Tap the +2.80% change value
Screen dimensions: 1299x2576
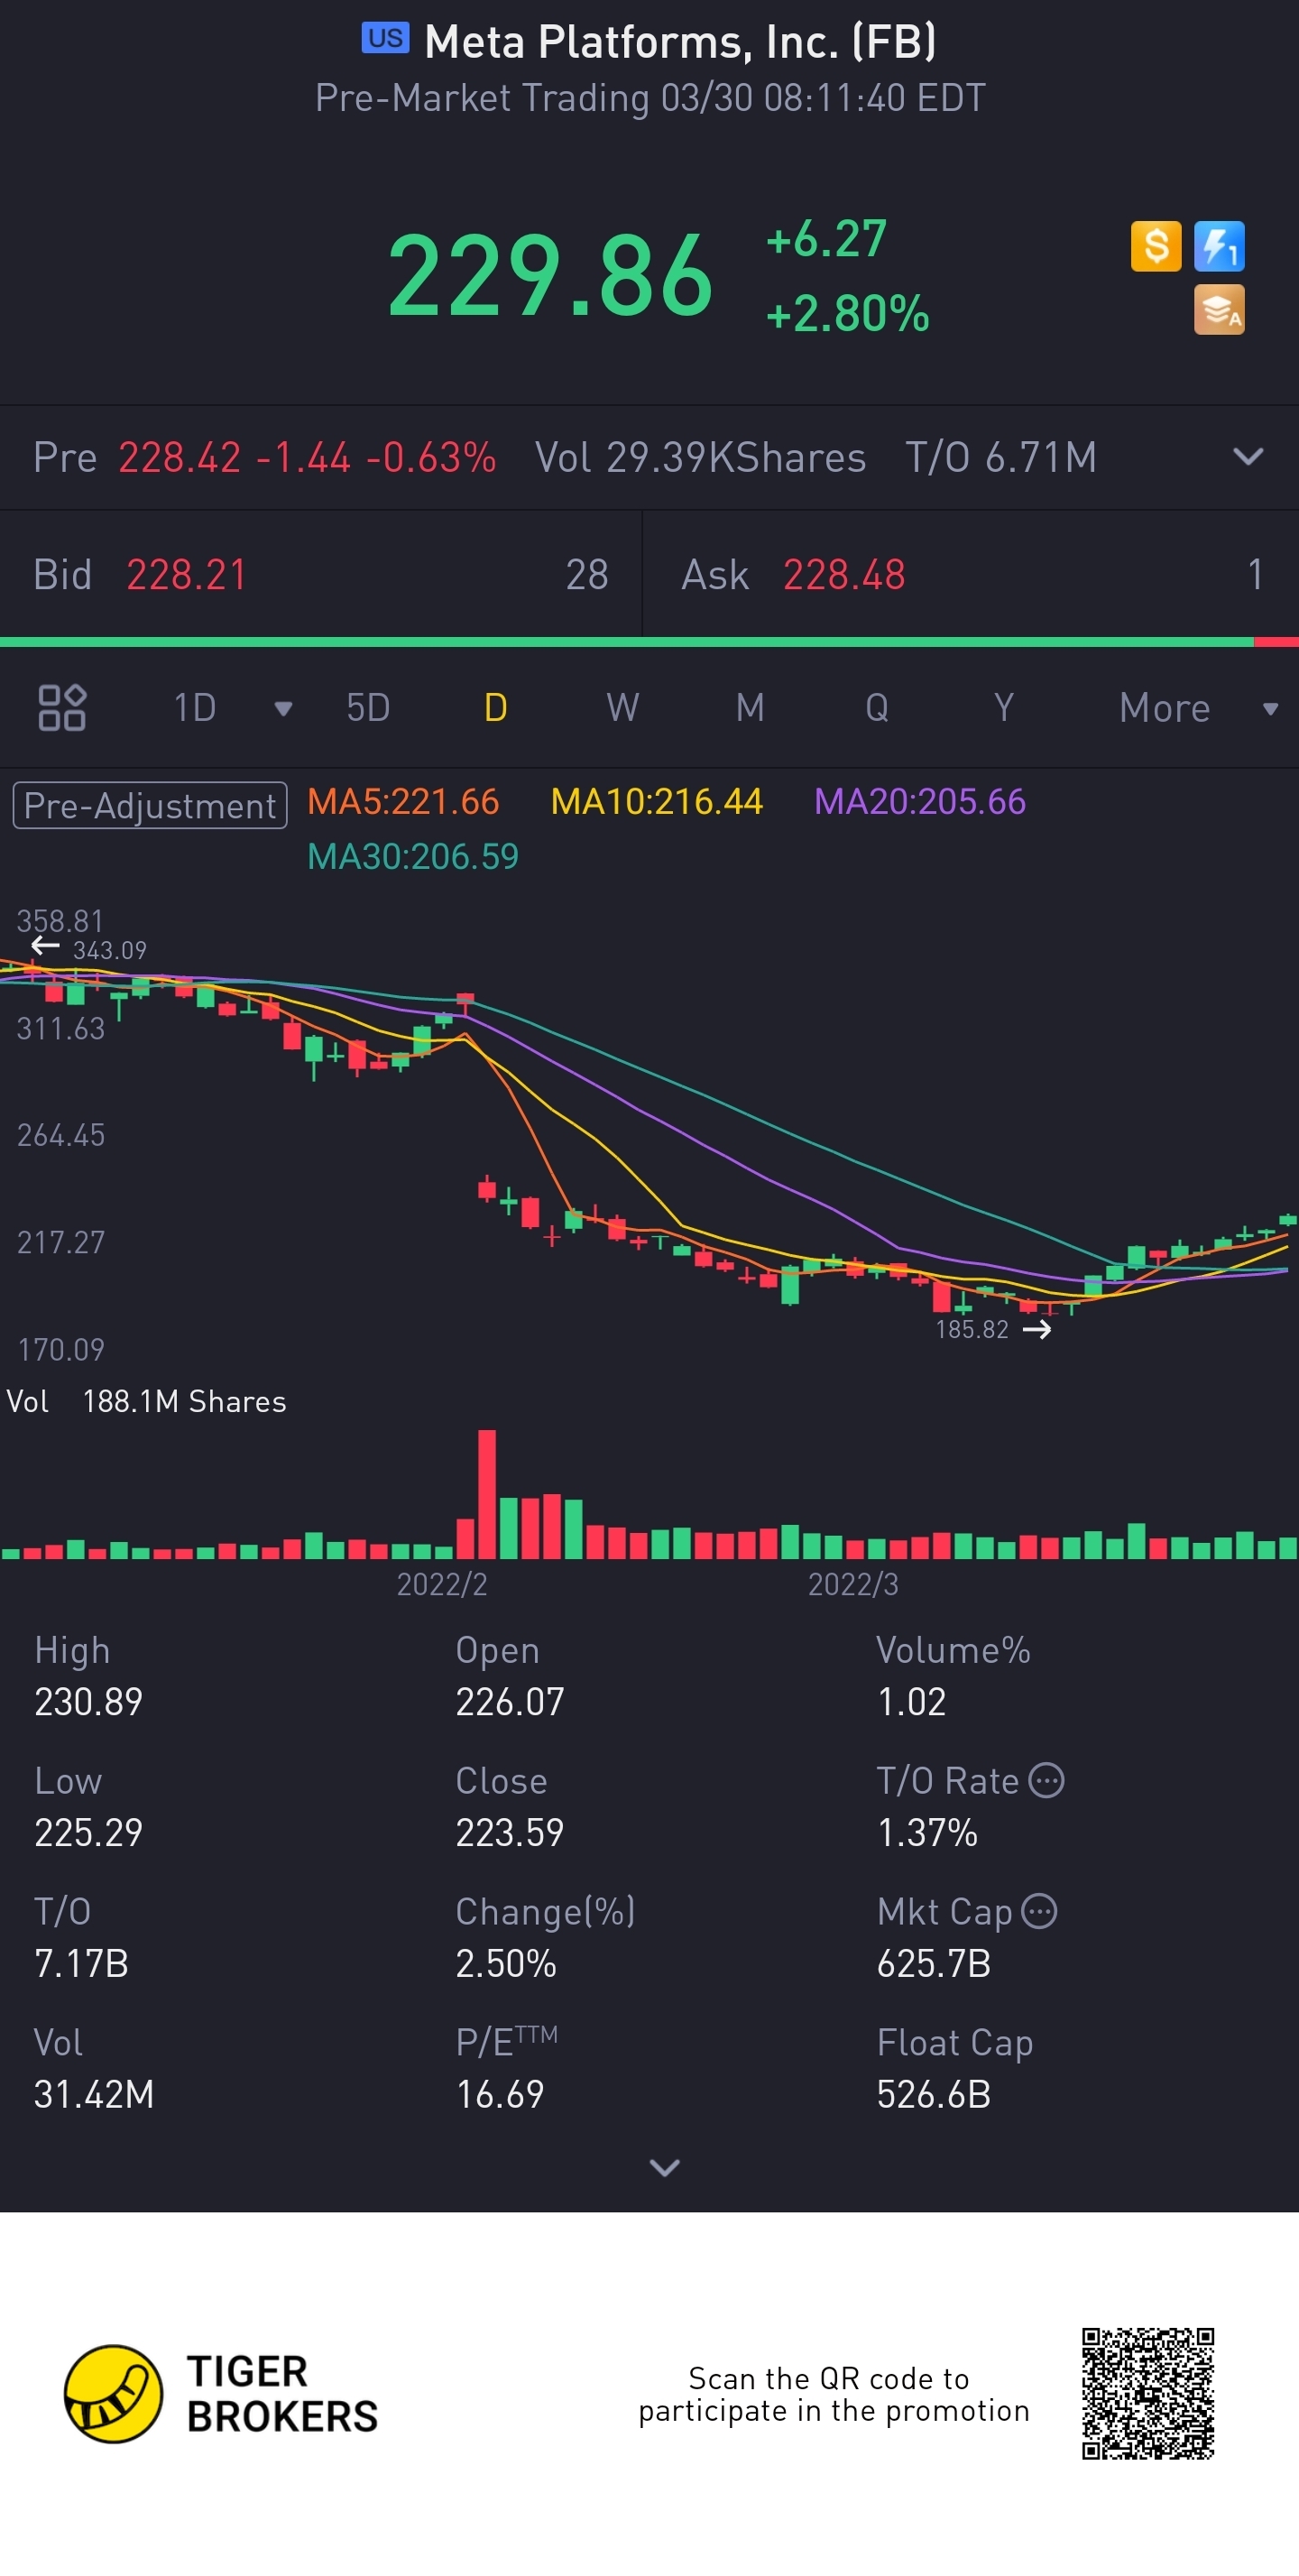pos(848,314)
